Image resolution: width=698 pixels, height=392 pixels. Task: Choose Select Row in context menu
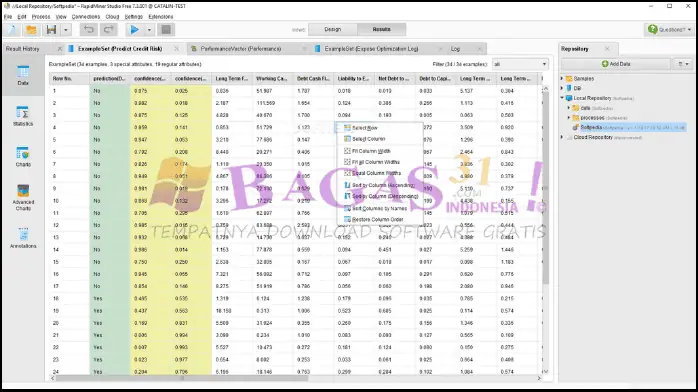[380, 128]
